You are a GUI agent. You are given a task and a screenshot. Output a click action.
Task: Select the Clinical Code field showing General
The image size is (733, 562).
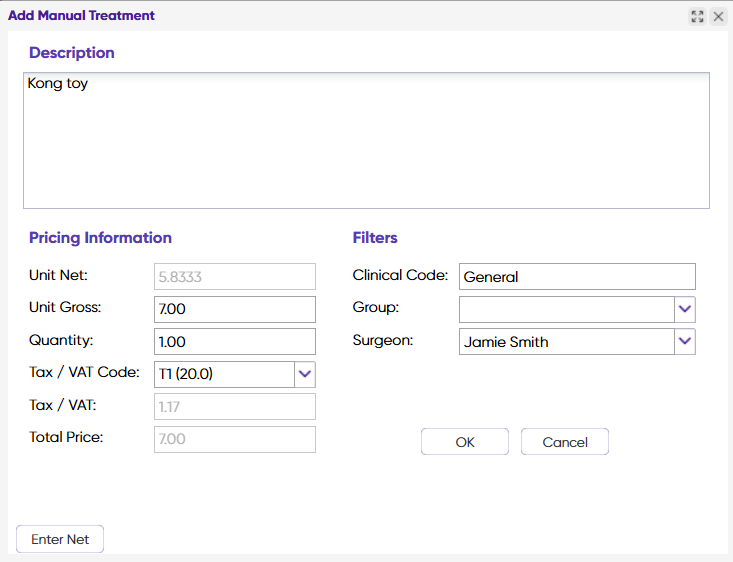[577, 276]
